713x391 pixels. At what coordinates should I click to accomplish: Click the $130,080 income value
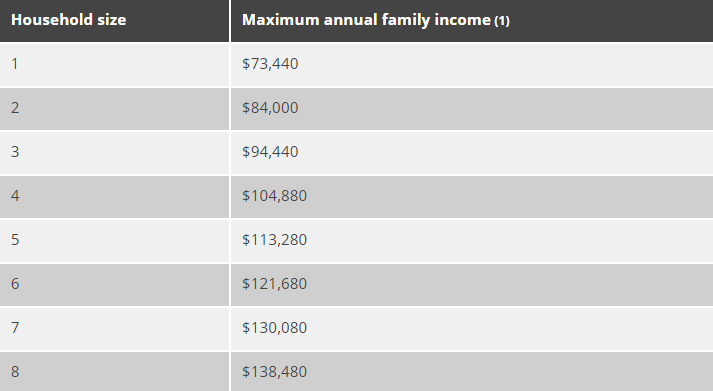[x=275, y=328]
